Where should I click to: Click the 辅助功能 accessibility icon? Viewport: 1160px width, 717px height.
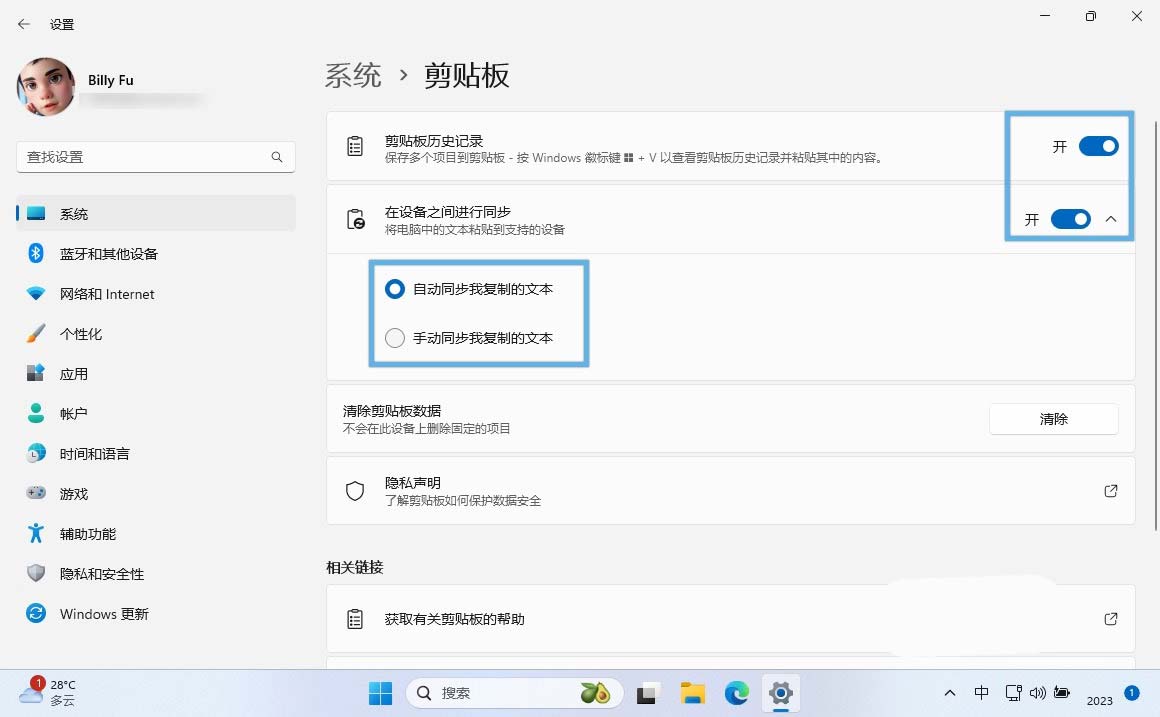[x=36, y=534]
